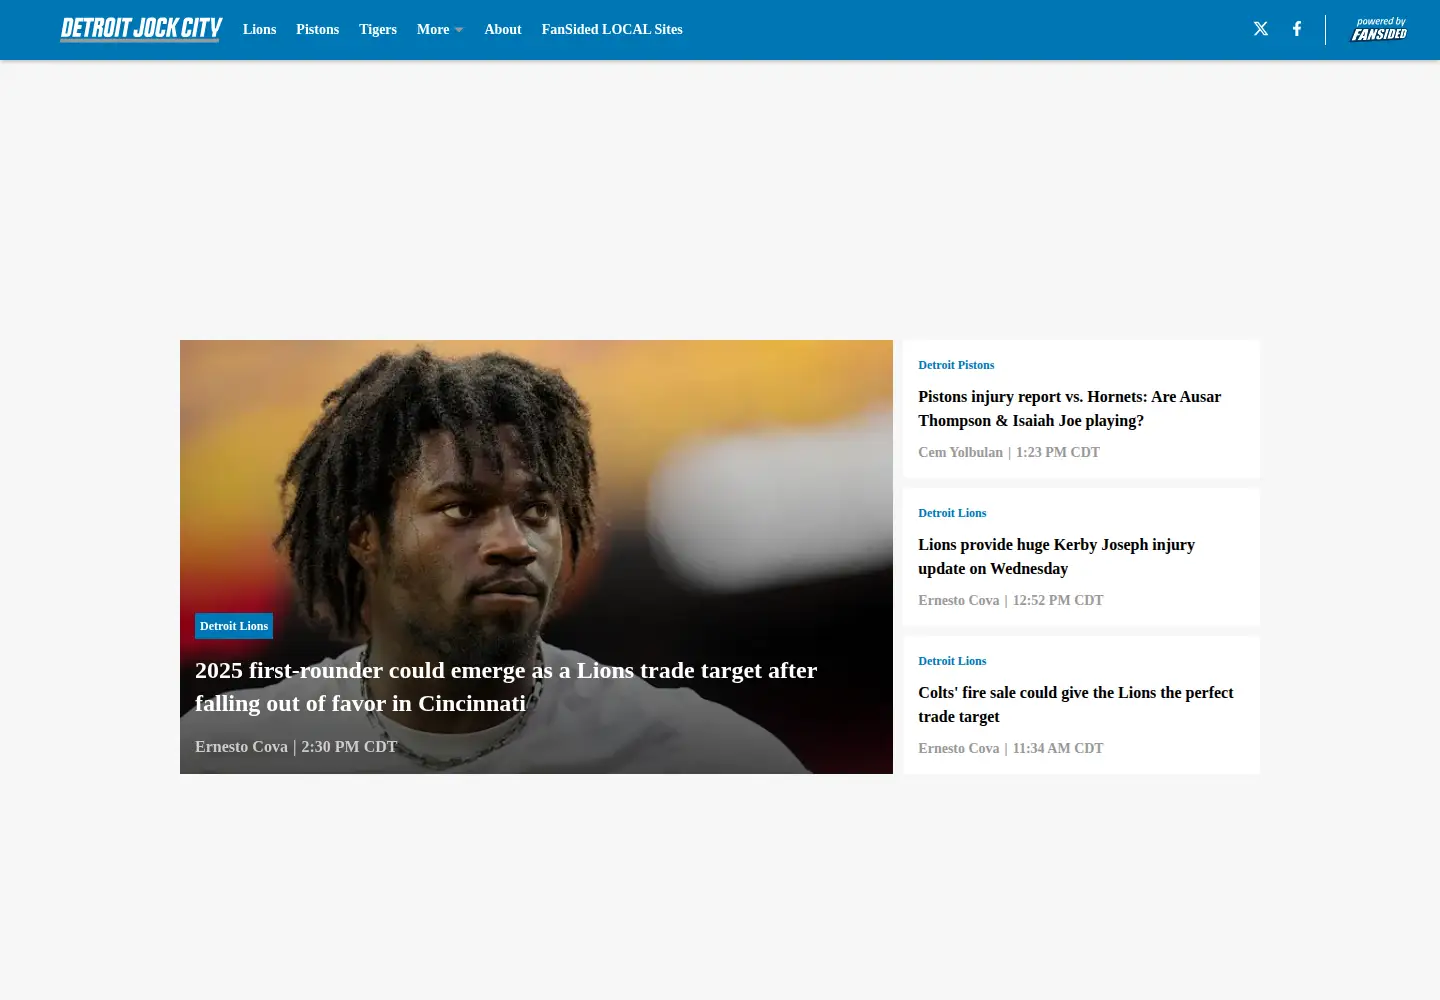Click Ernesto Cova on the Kerby Joseph story
The height and width of the screenshot is (1000, 1440).
click(959, 600)
